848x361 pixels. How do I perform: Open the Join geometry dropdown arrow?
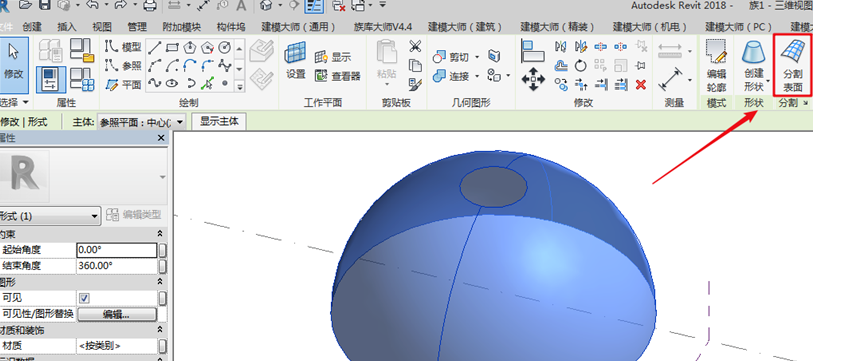(x=477, y=76)
